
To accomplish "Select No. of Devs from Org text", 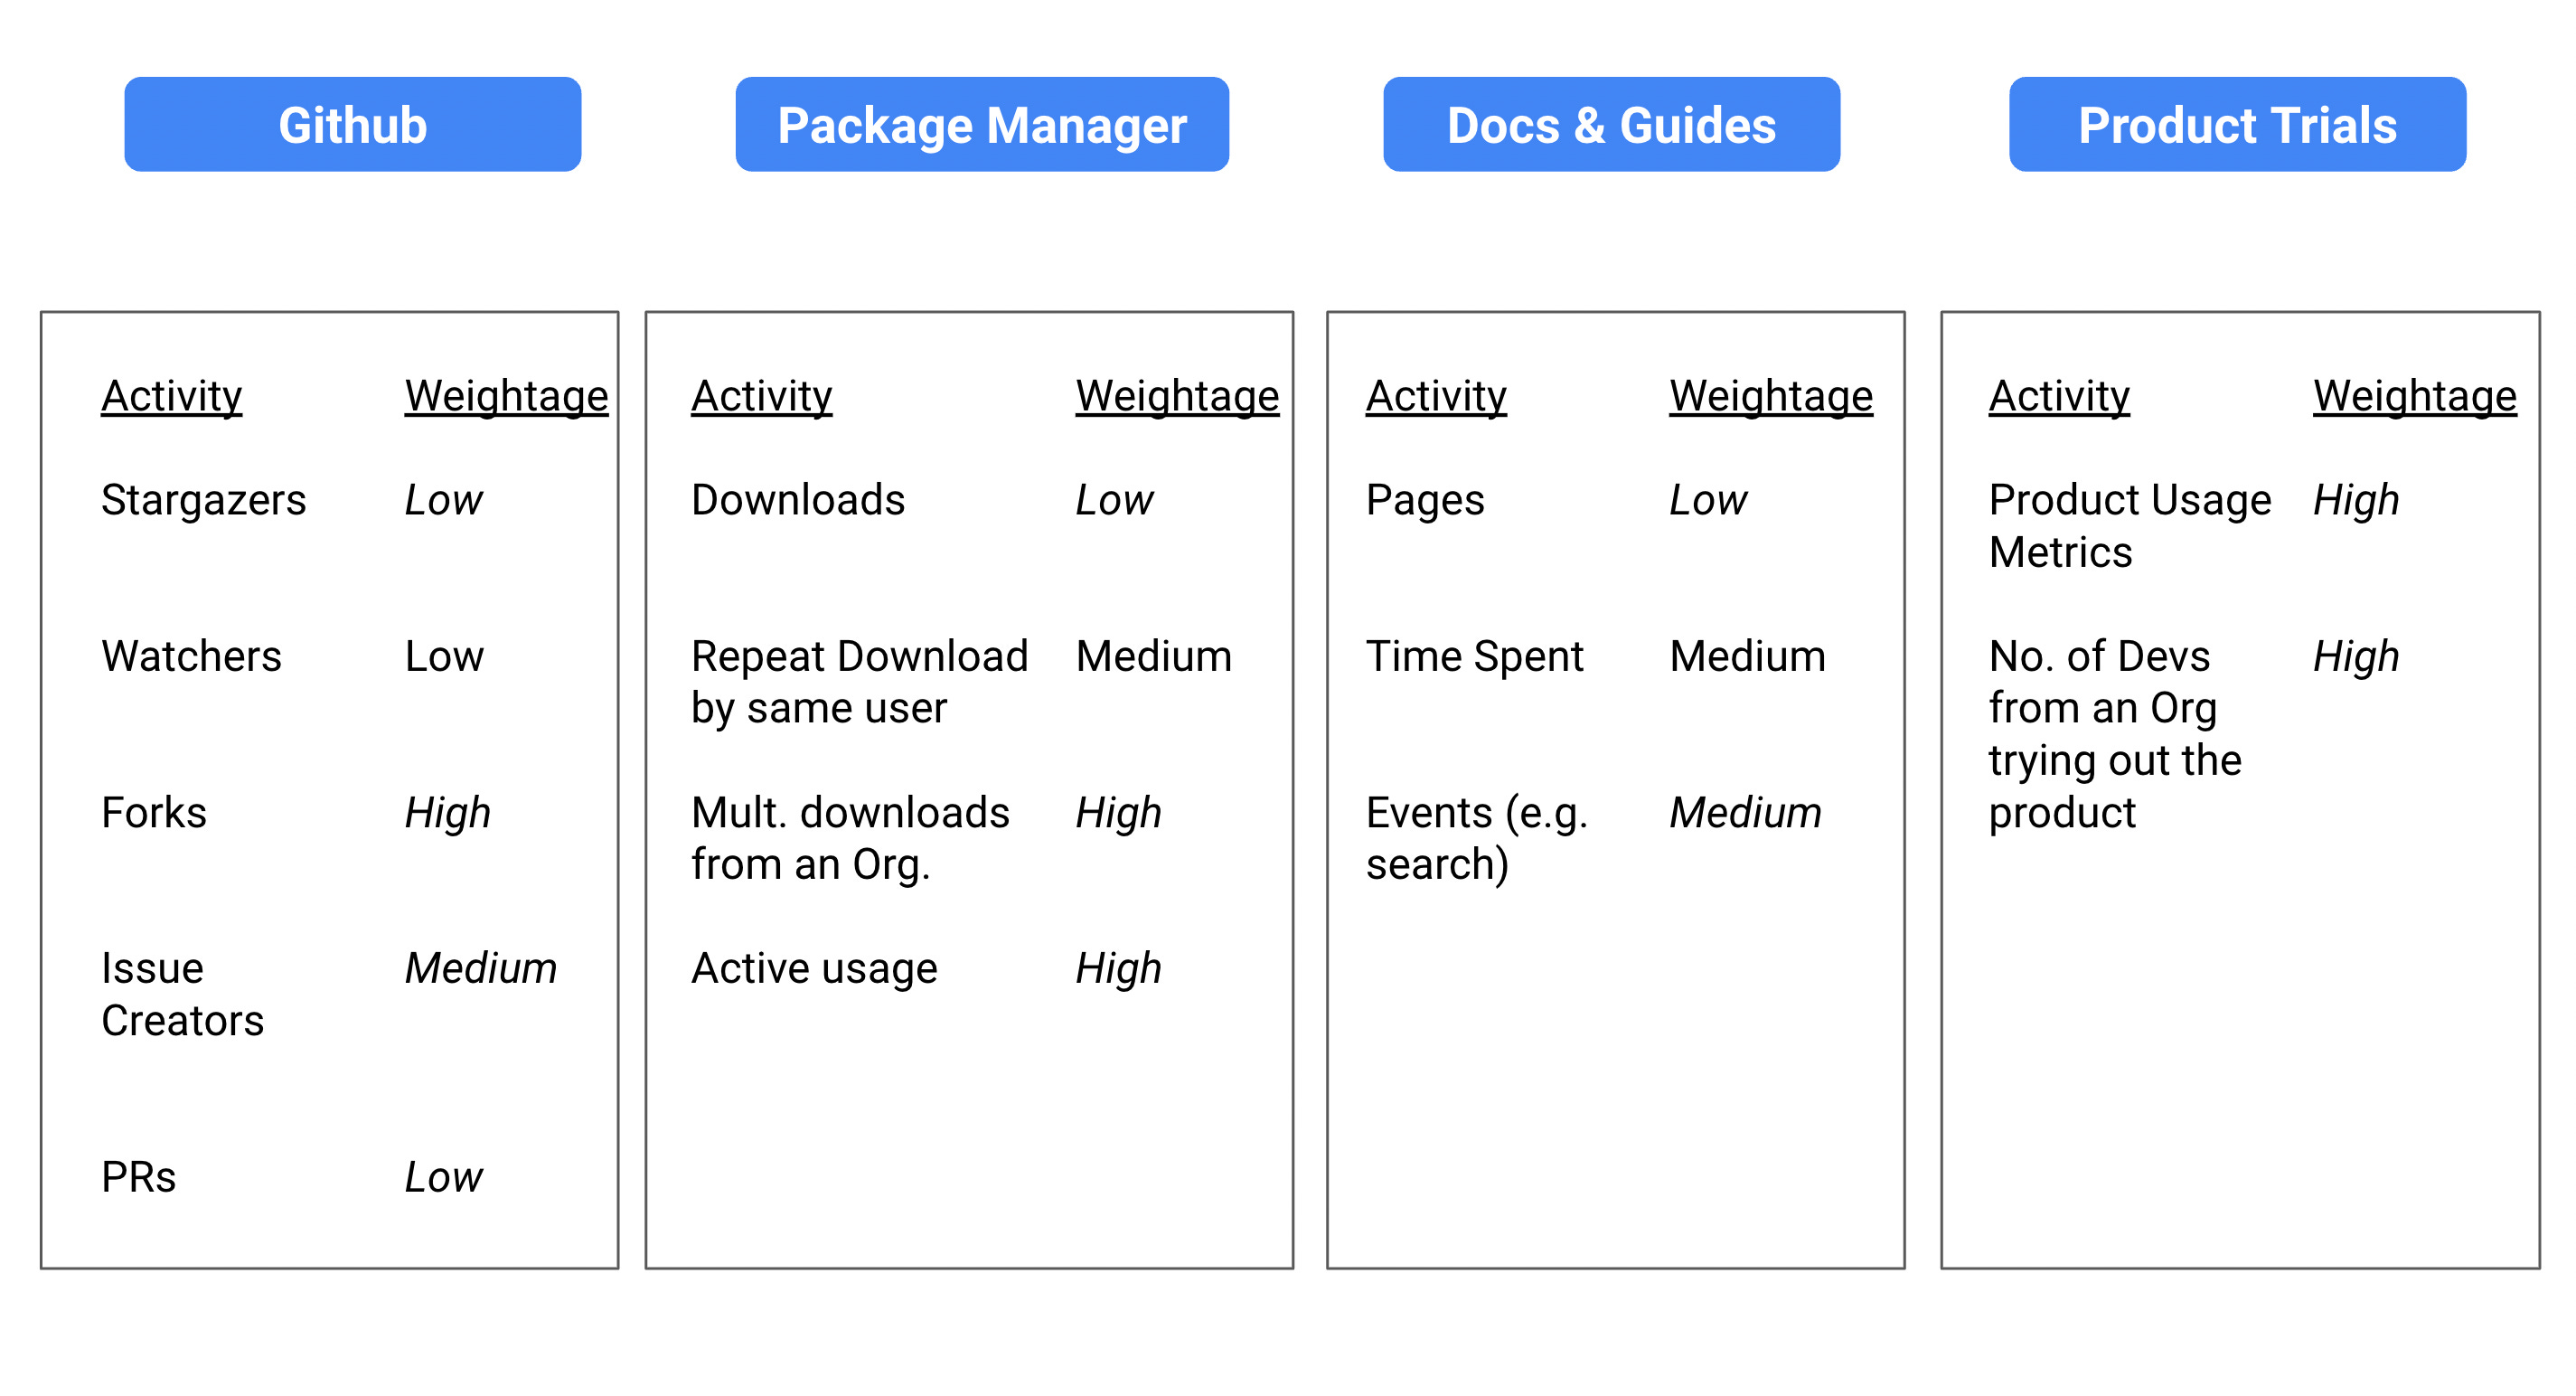I will pos(2114,734).
